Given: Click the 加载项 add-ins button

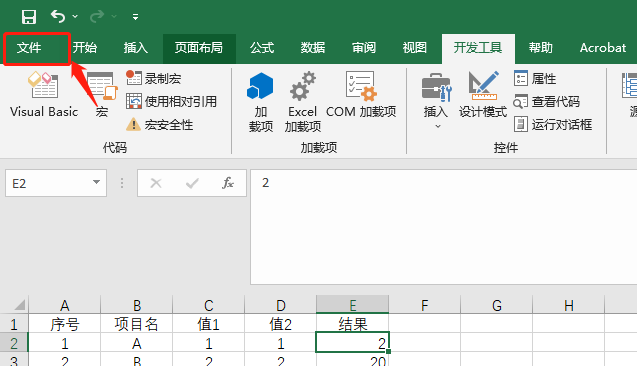Looking at the screenshot, I should [x=261, y=102].
